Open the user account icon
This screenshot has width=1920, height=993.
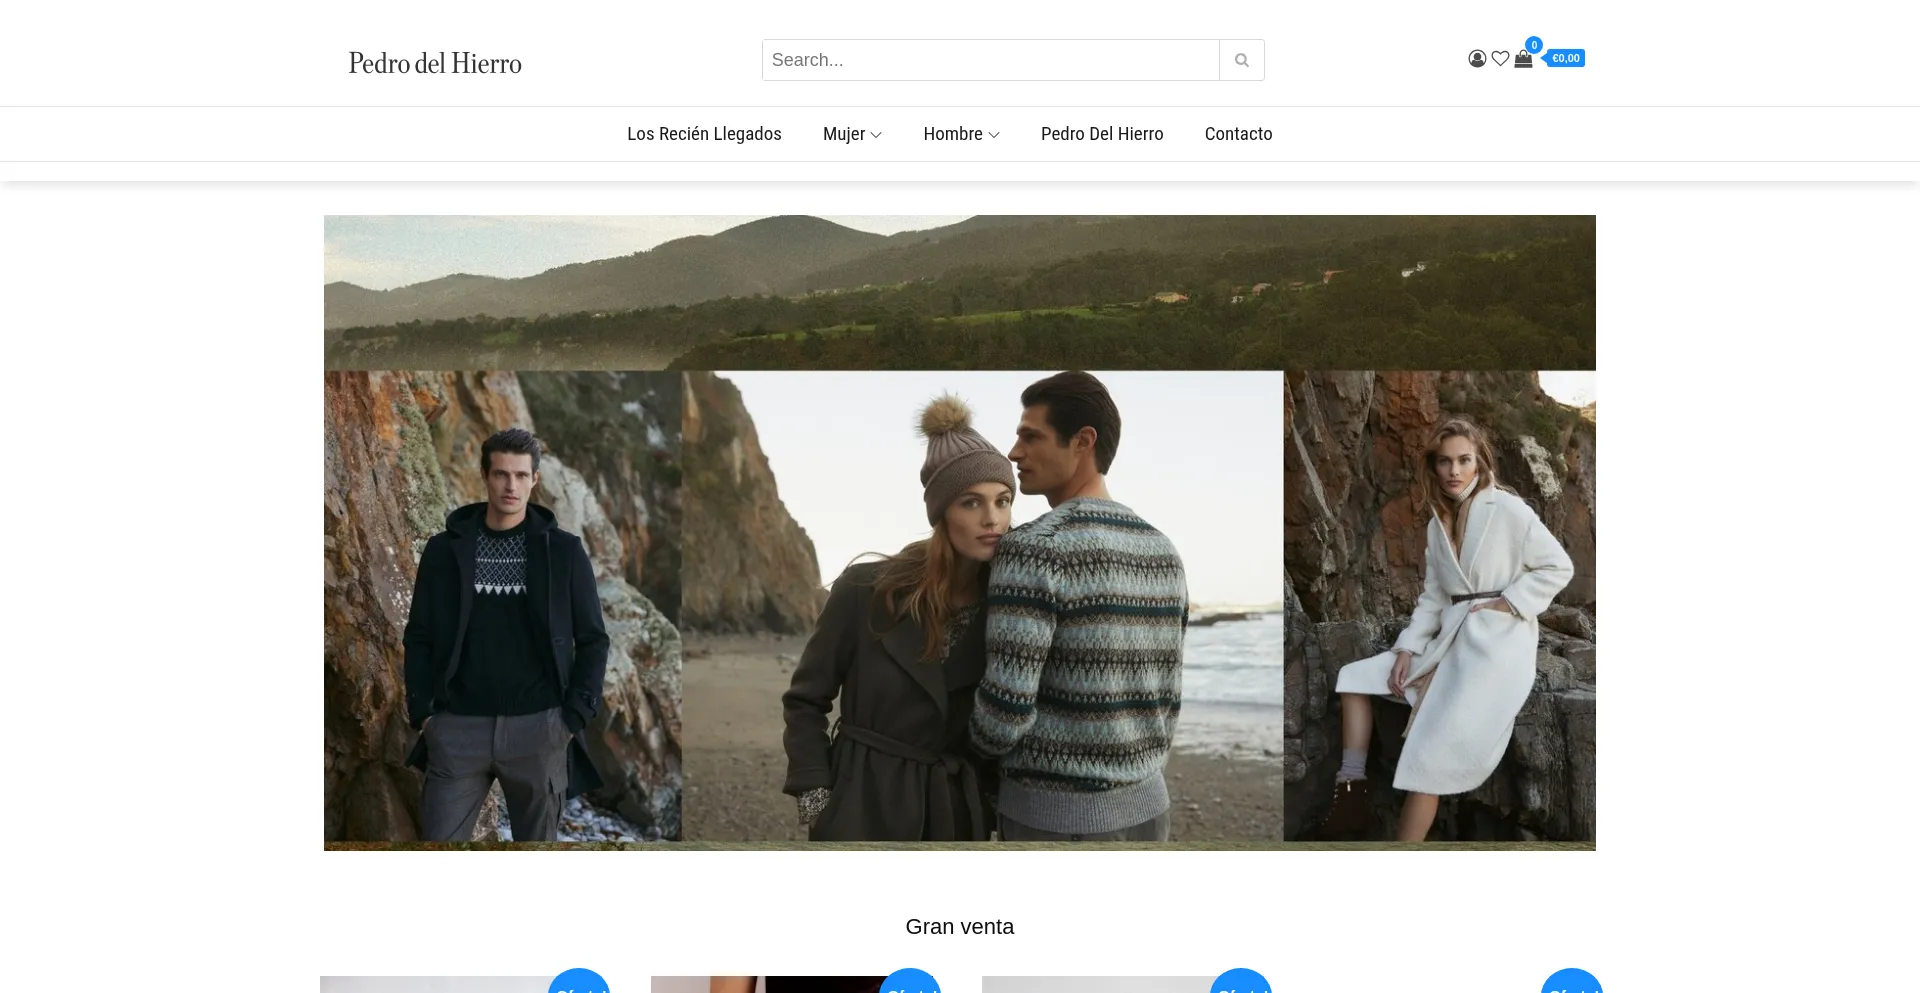coord(1477,59)
